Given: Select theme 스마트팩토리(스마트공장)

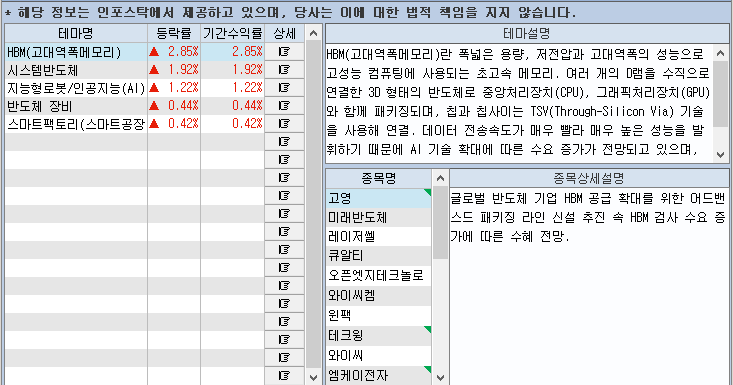Looking at the screenshot, I should [76, 124].
